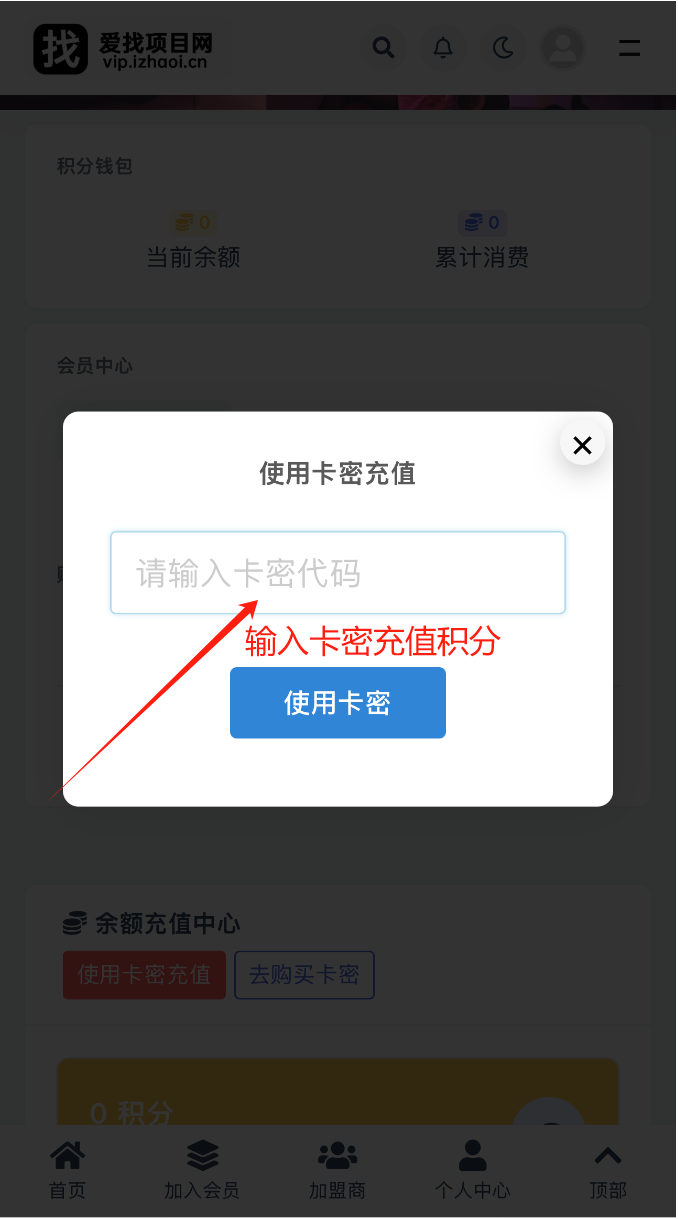Focus the 请输入卡密代码 input field

click(x=338, y=573)
